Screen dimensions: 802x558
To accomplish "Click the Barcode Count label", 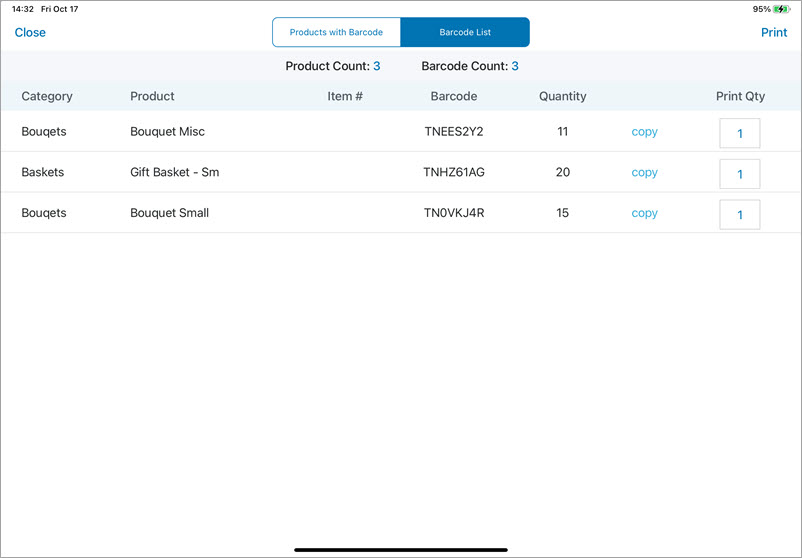I will click(464, 66).
